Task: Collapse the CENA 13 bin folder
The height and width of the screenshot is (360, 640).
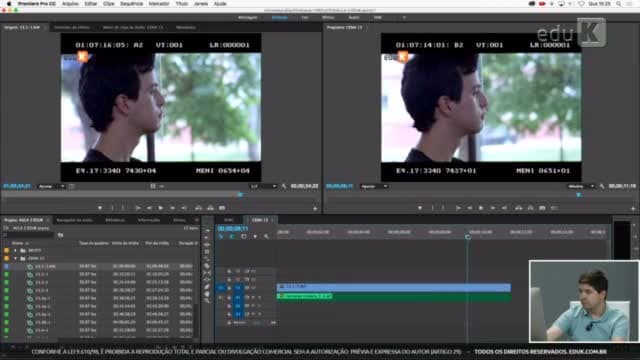Action: tap(16, 258)
